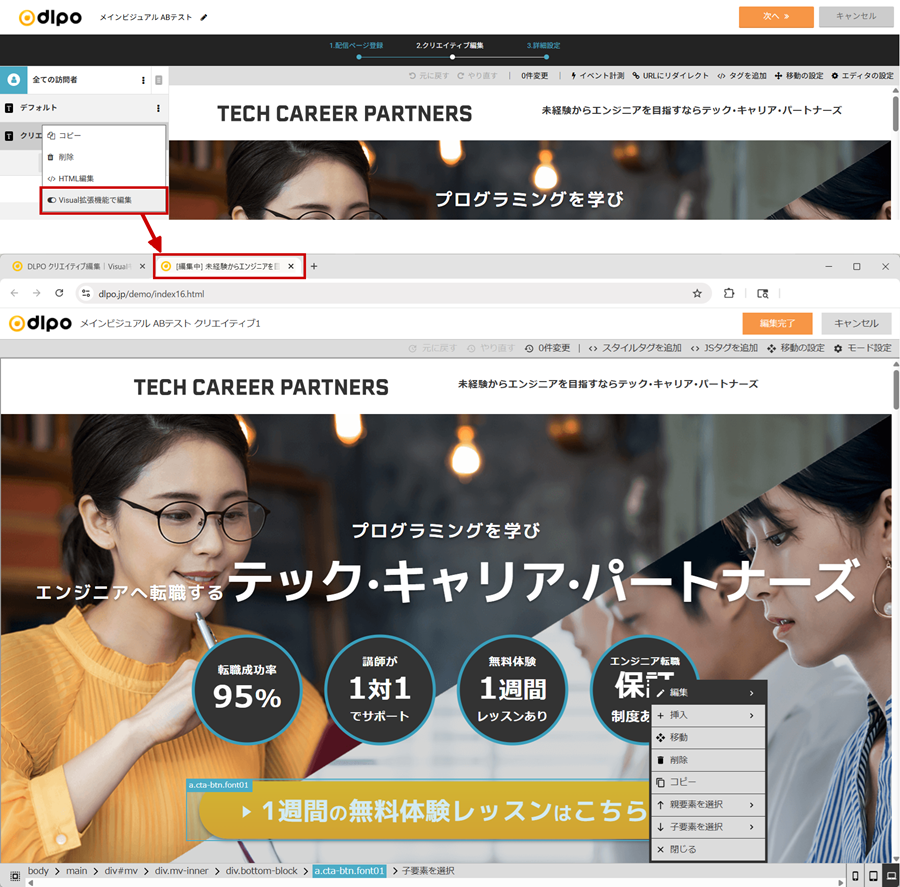The image size is (900, 887).
Task: Select main in the breadcrumb path
Action: point(76,871)
